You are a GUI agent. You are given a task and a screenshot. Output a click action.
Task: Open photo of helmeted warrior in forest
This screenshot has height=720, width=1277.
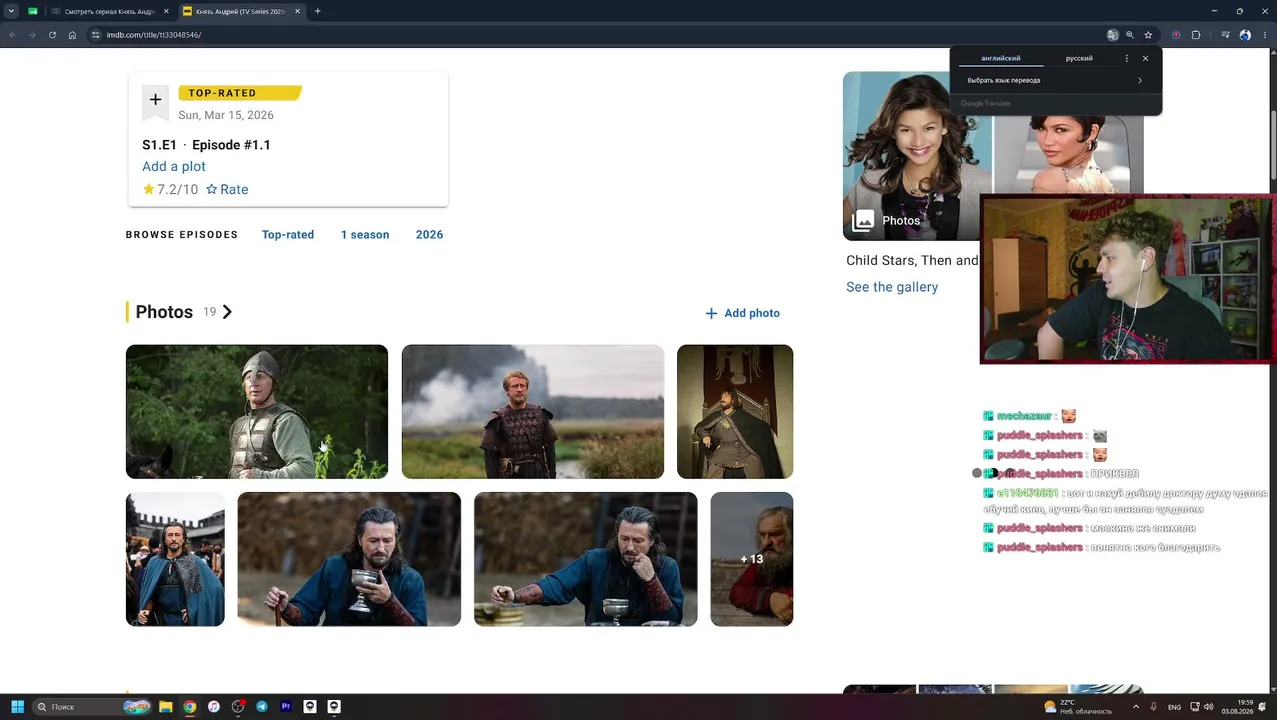[257, 412]
